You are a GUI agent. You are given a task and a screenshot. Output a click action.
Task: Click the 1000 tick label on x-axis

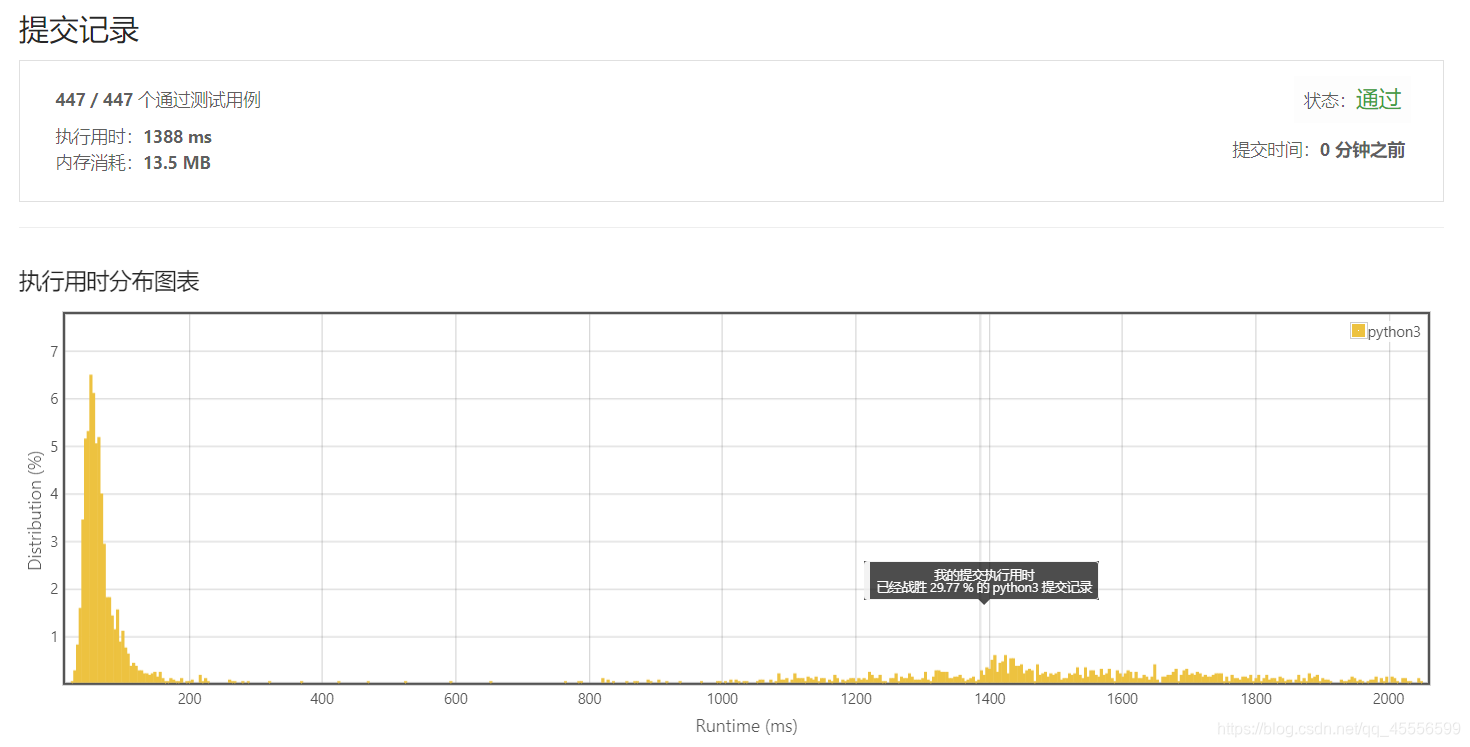722,699
